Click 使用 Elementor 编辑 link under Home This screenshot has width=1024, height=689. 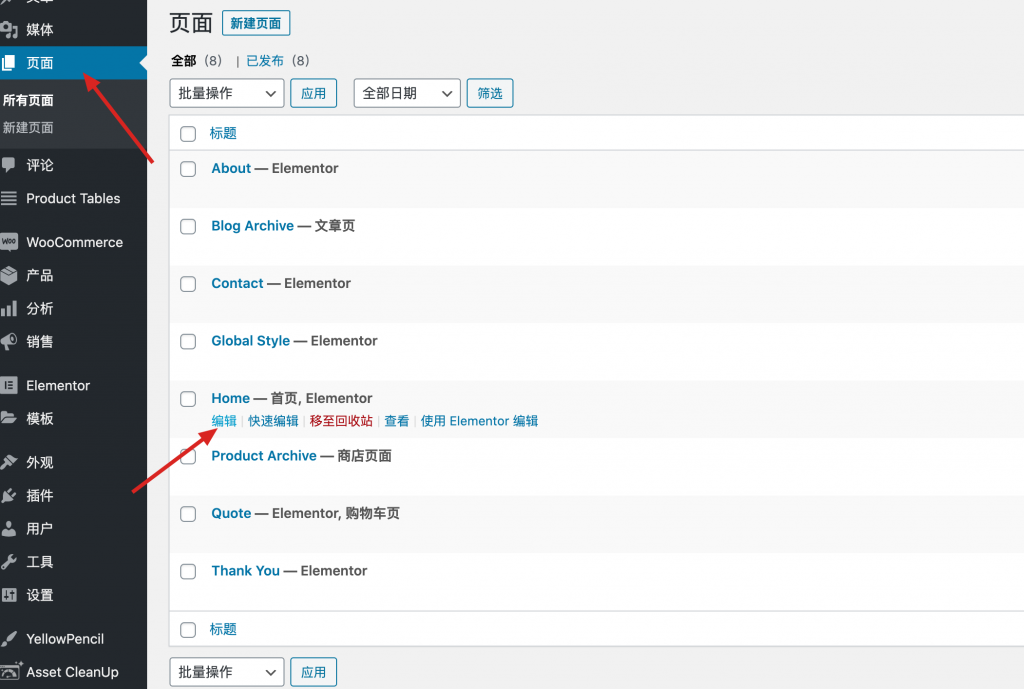pyautogui.click(x=479, y=421)
